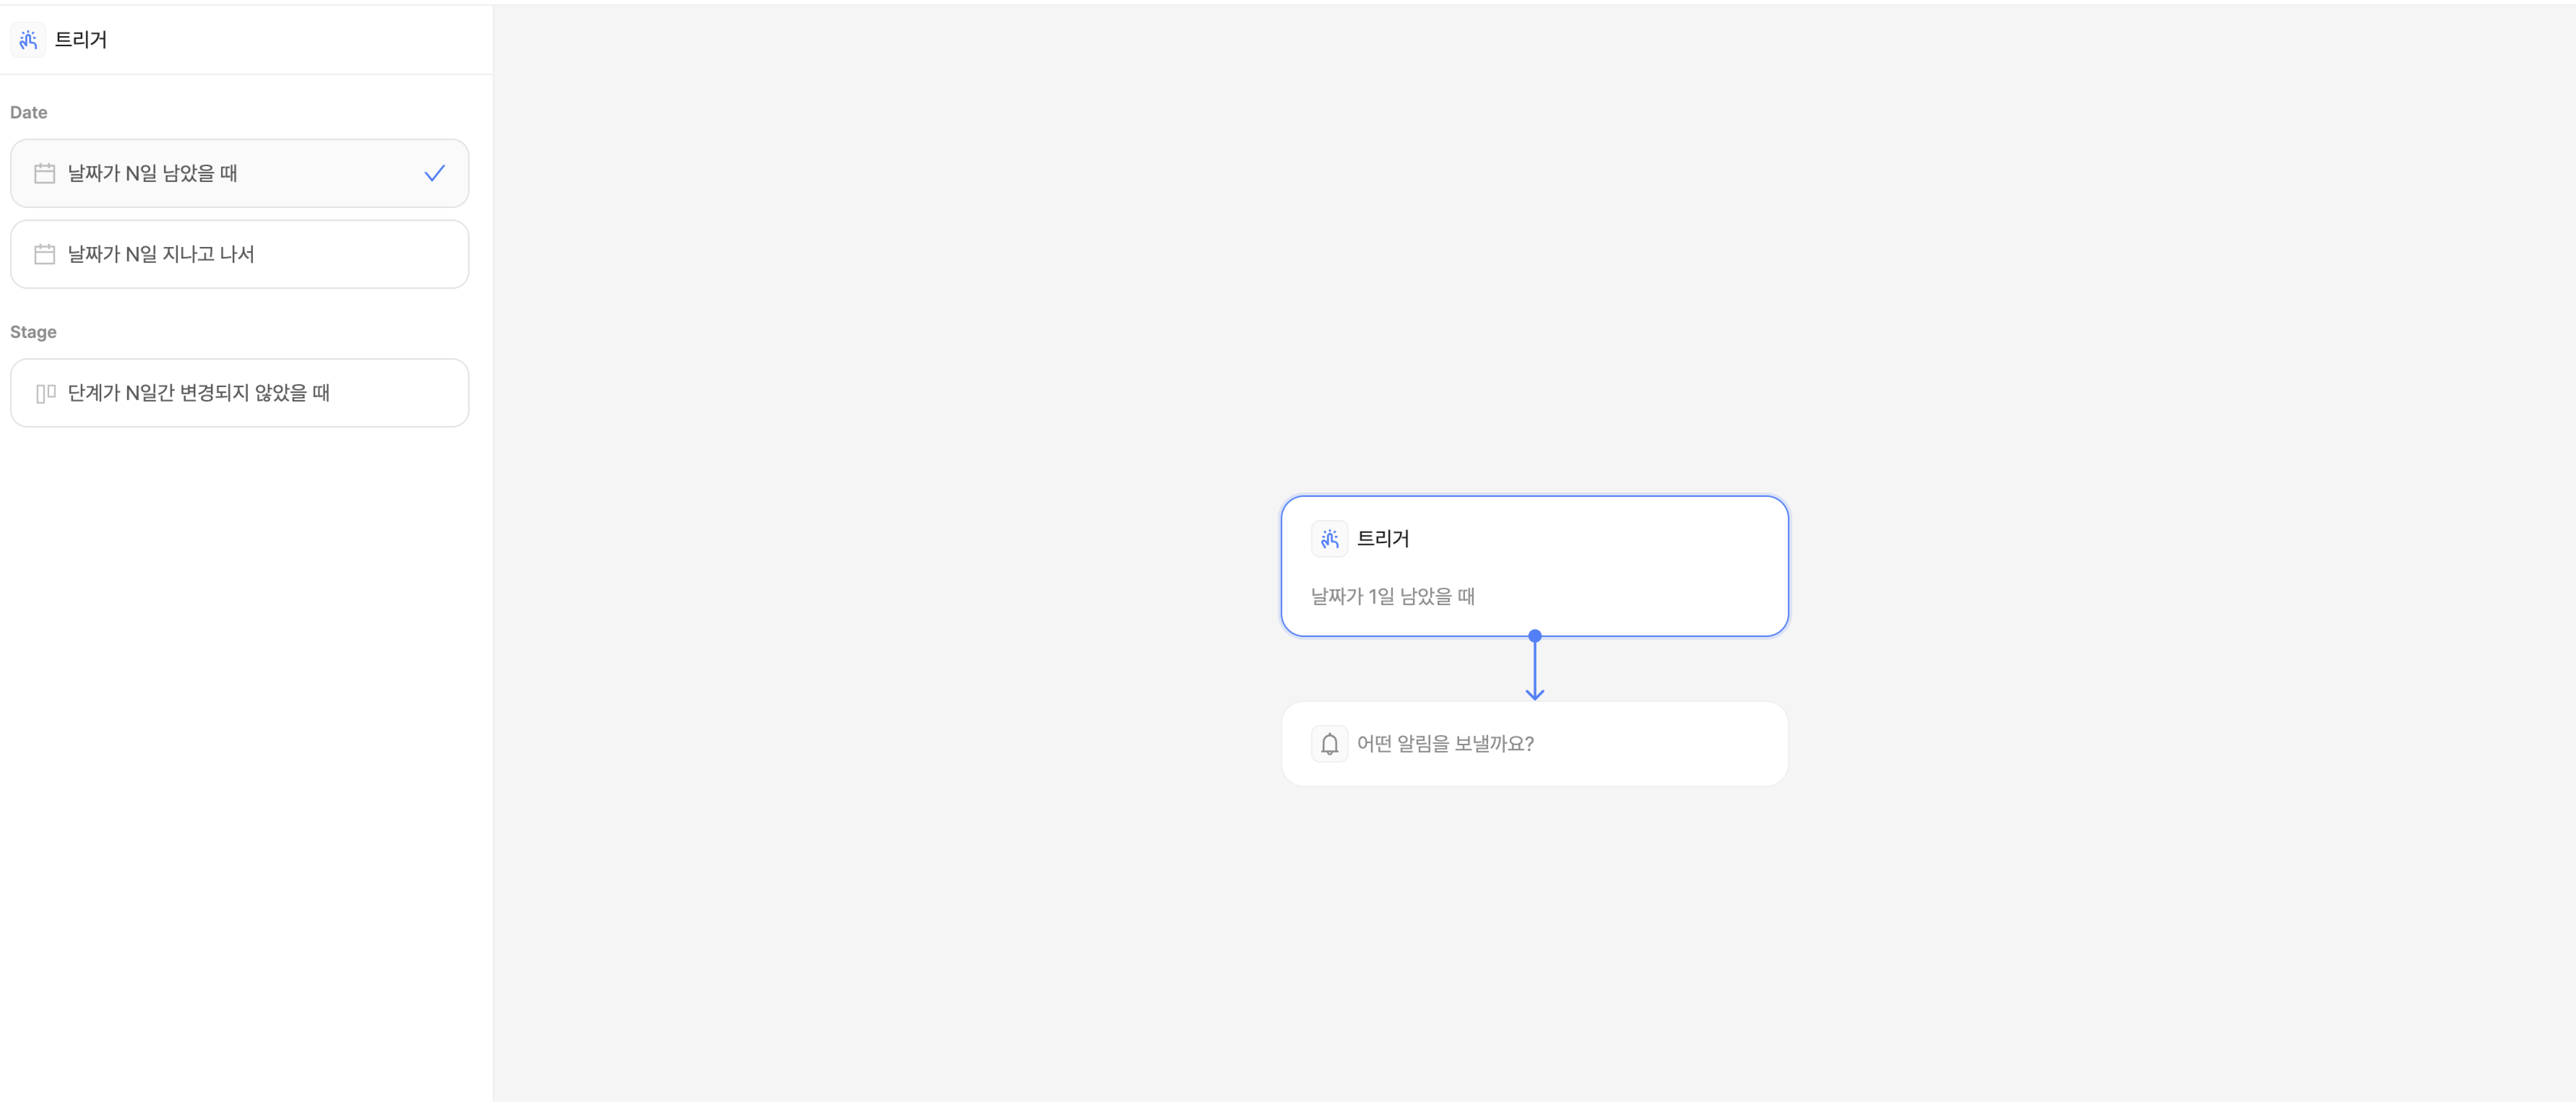Click the trigger icon inside the canvas node
The height and width of the screenshot is (1102, 2576).
[1329, 539]
